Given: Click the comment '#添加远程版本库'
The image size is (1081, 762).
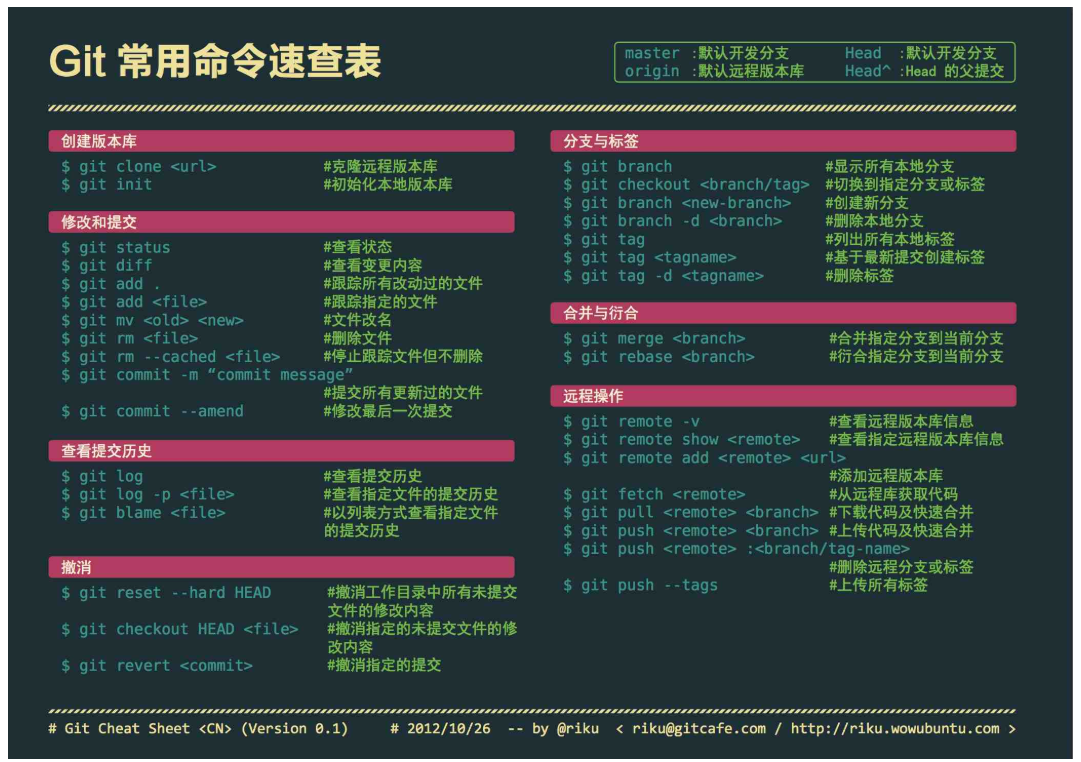Looking at the screenshot, I should coord(886,477).
